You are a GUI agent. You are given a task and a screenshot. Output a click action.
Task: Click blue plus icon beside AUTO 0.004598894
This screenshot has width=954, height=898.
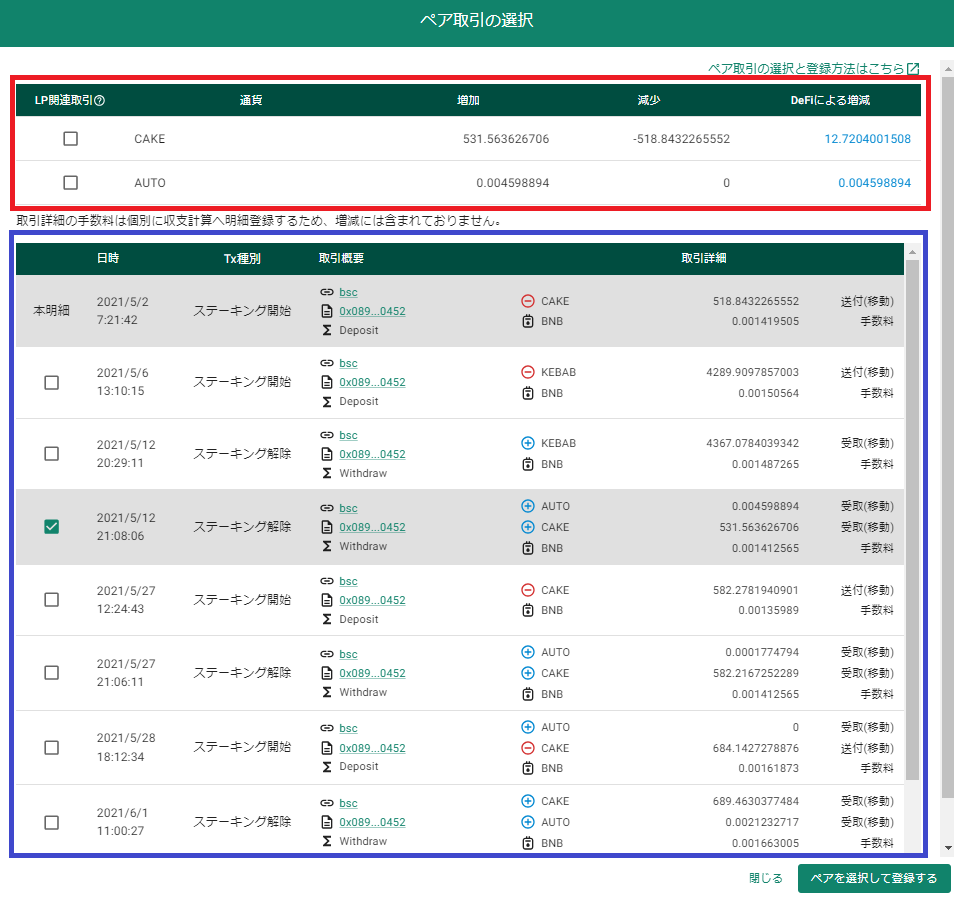point(528,506)
